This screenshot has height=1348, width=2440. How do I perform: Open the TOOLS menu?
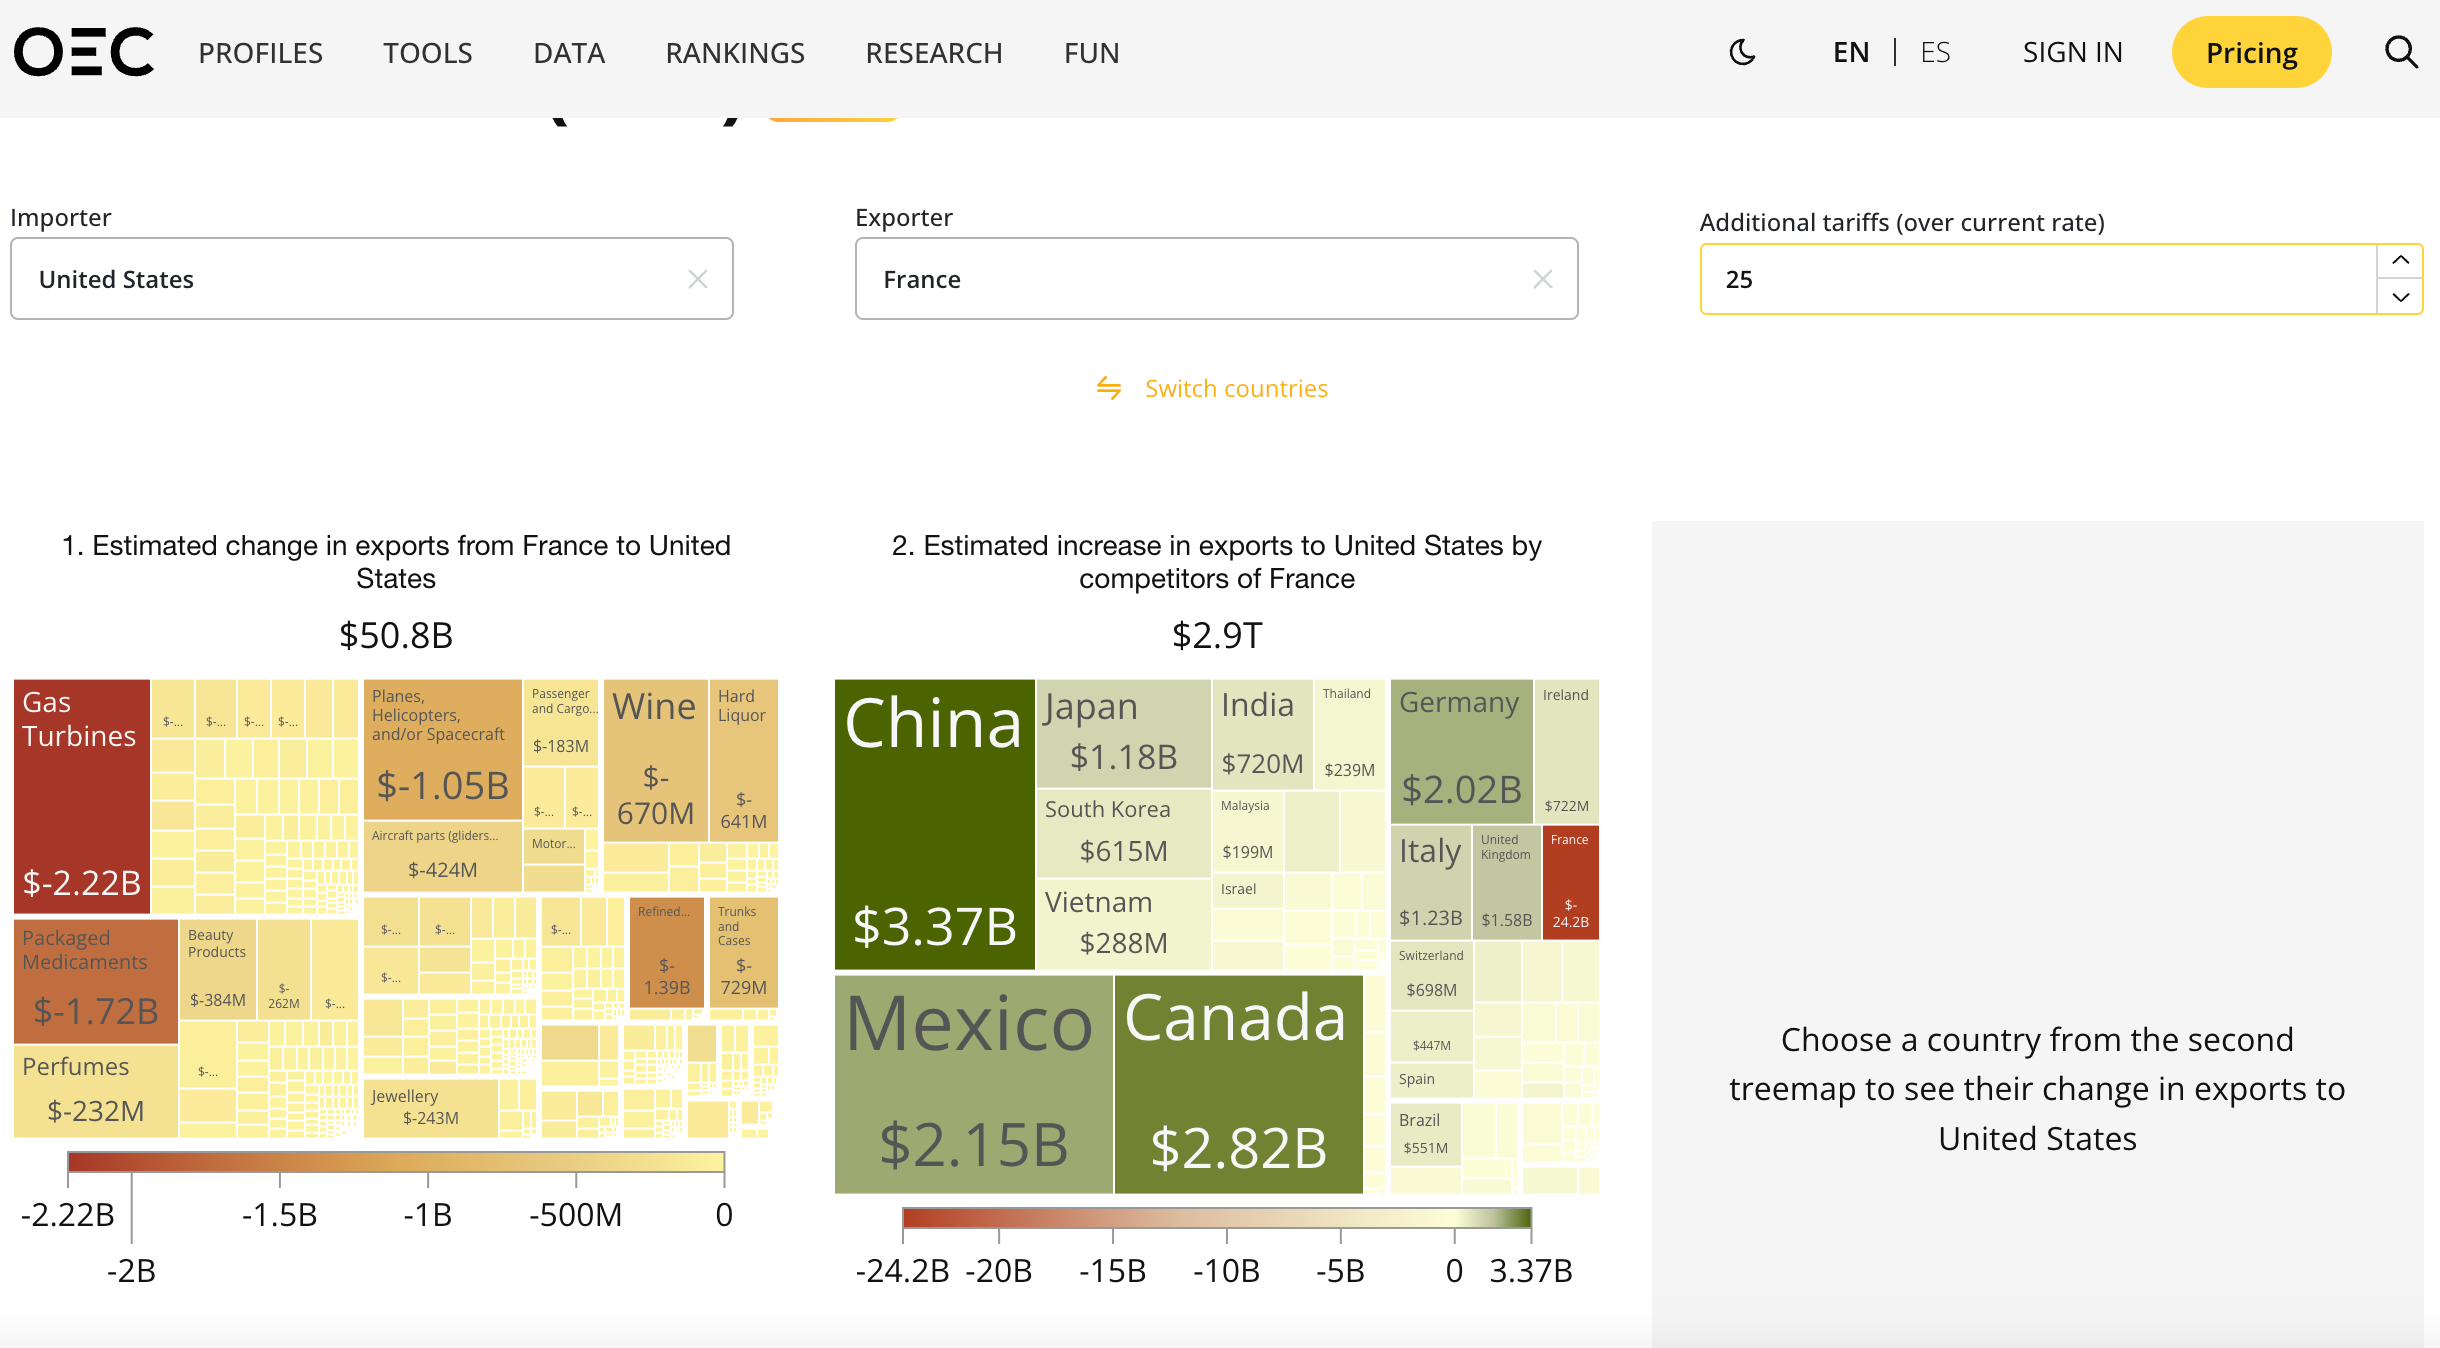[428, 52]
